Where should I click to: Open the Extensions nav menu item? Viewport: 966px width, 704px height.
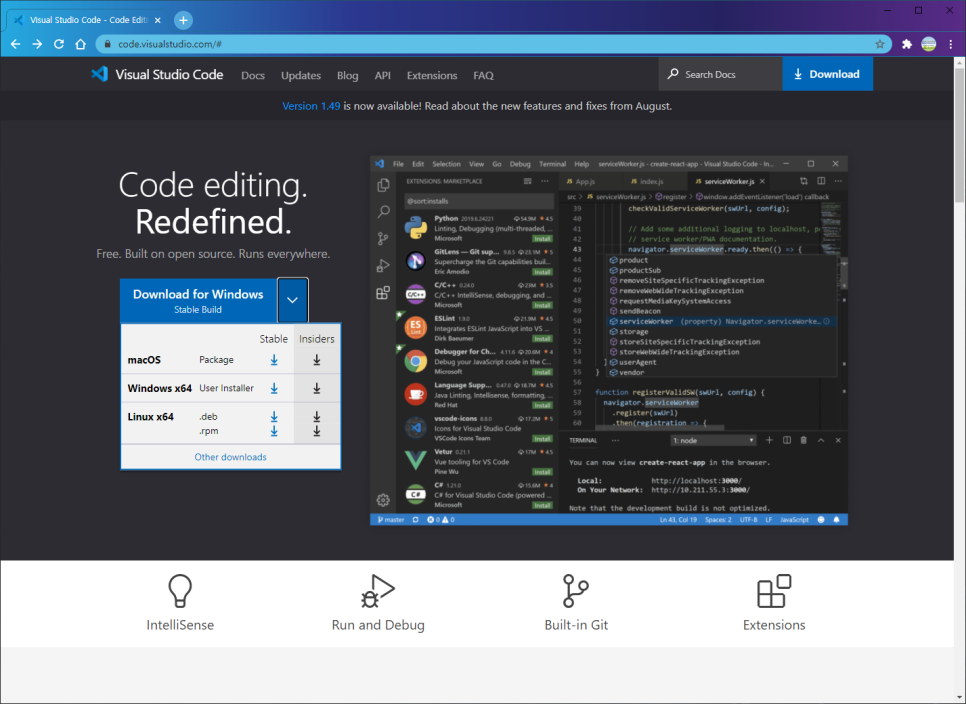coord(432,75)
